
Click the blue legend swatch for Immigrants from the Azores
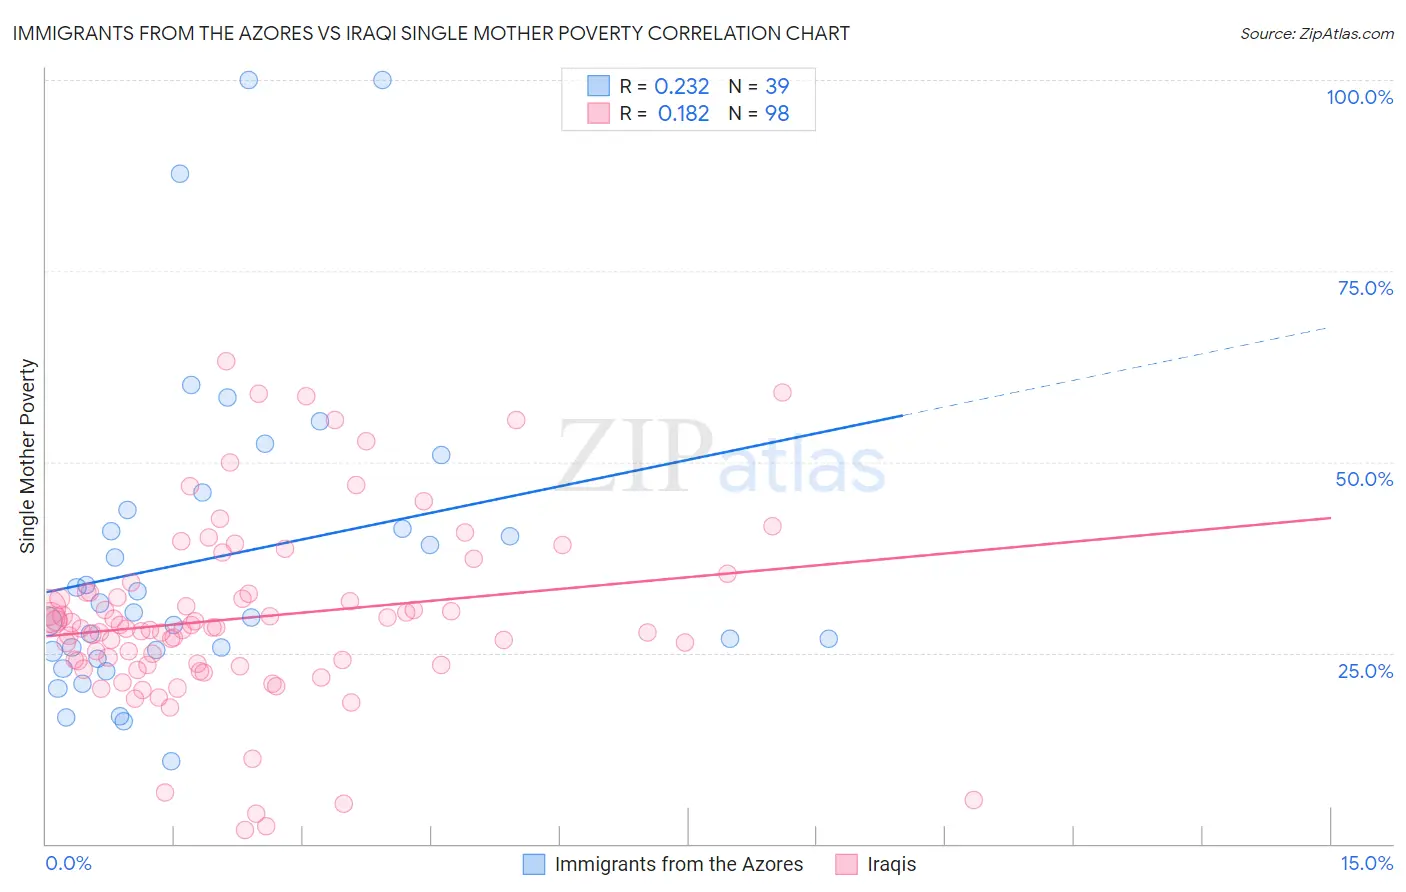(x=534, y=864)
